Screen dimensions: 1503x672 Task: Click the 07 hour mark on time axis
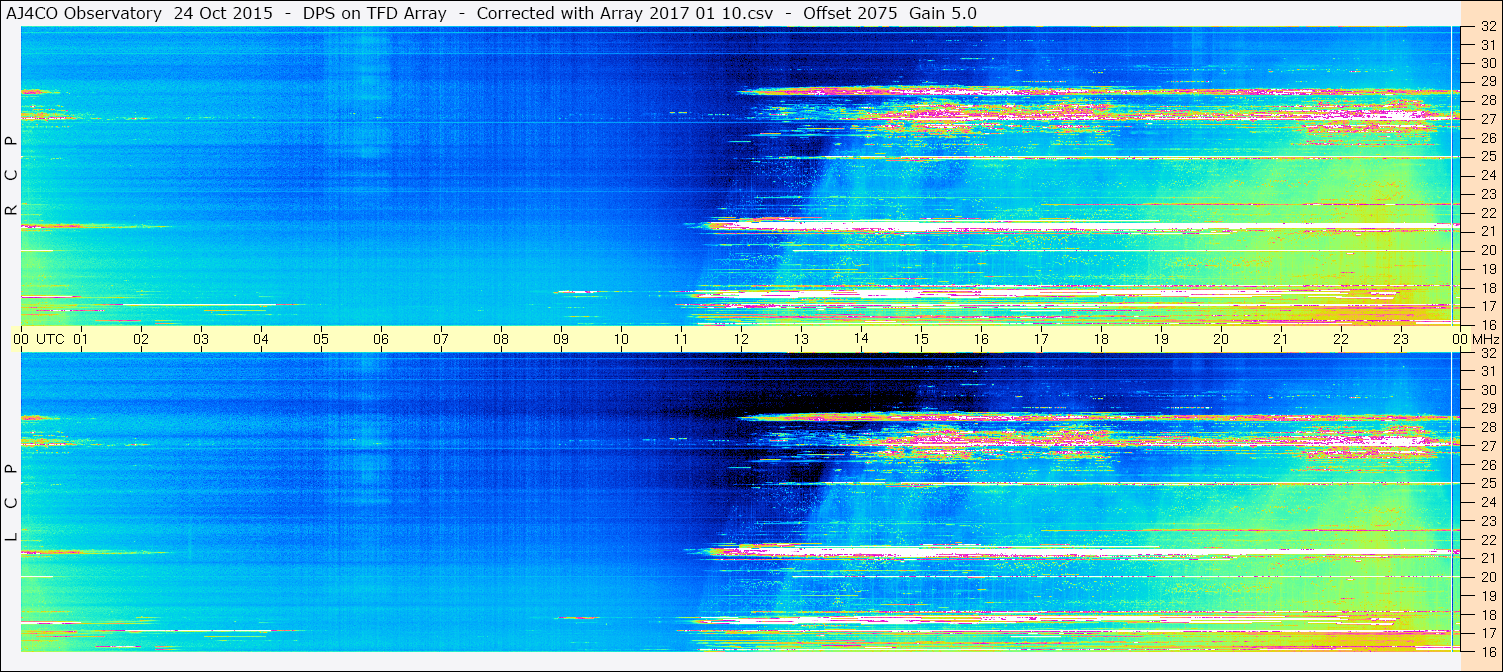pos(441,339)
